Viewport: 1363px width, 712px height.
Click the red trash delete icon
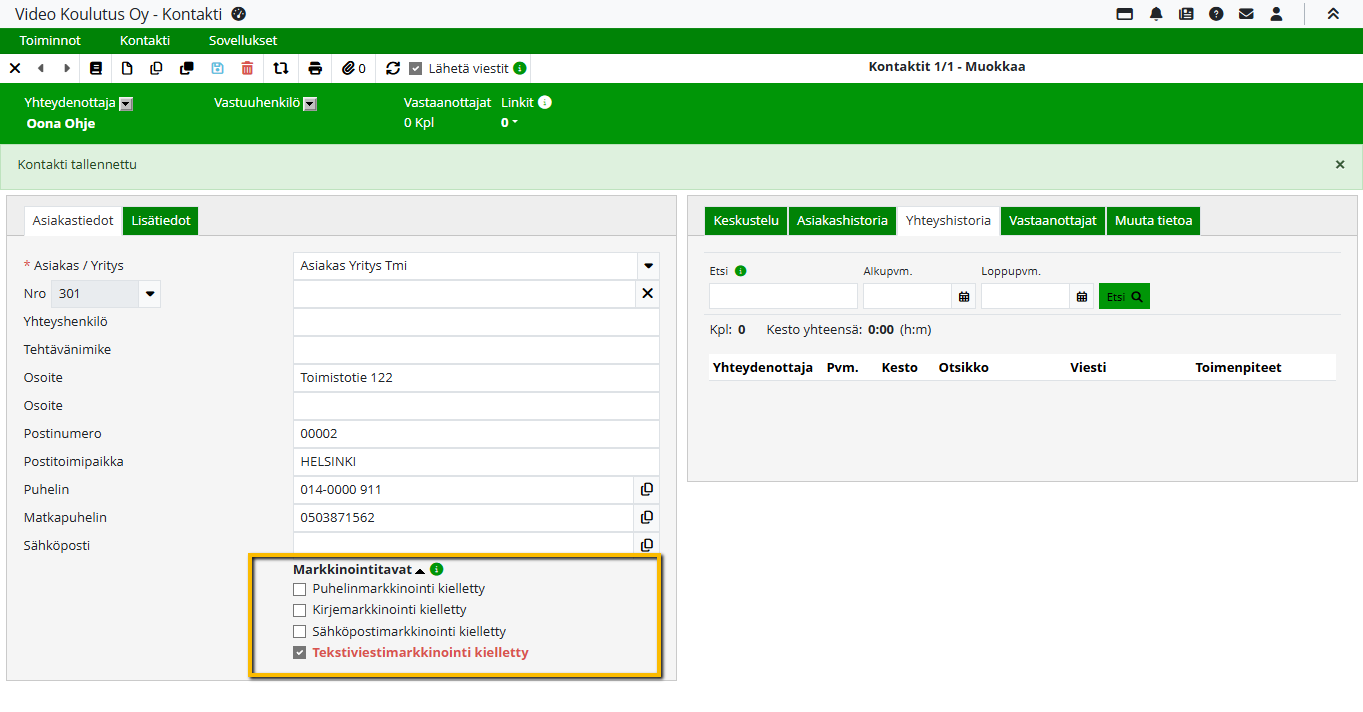tap(247, 68)
